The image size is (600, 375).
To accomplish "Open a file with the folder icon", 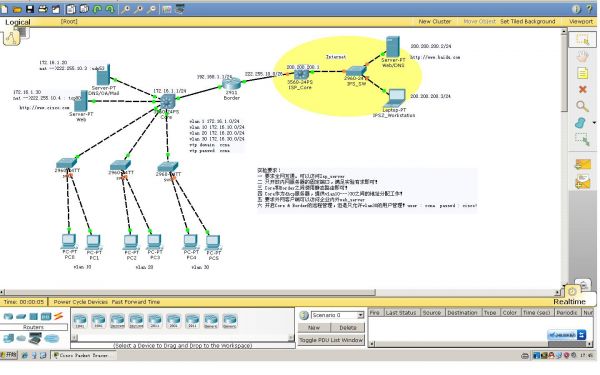I will click(17, 9).
